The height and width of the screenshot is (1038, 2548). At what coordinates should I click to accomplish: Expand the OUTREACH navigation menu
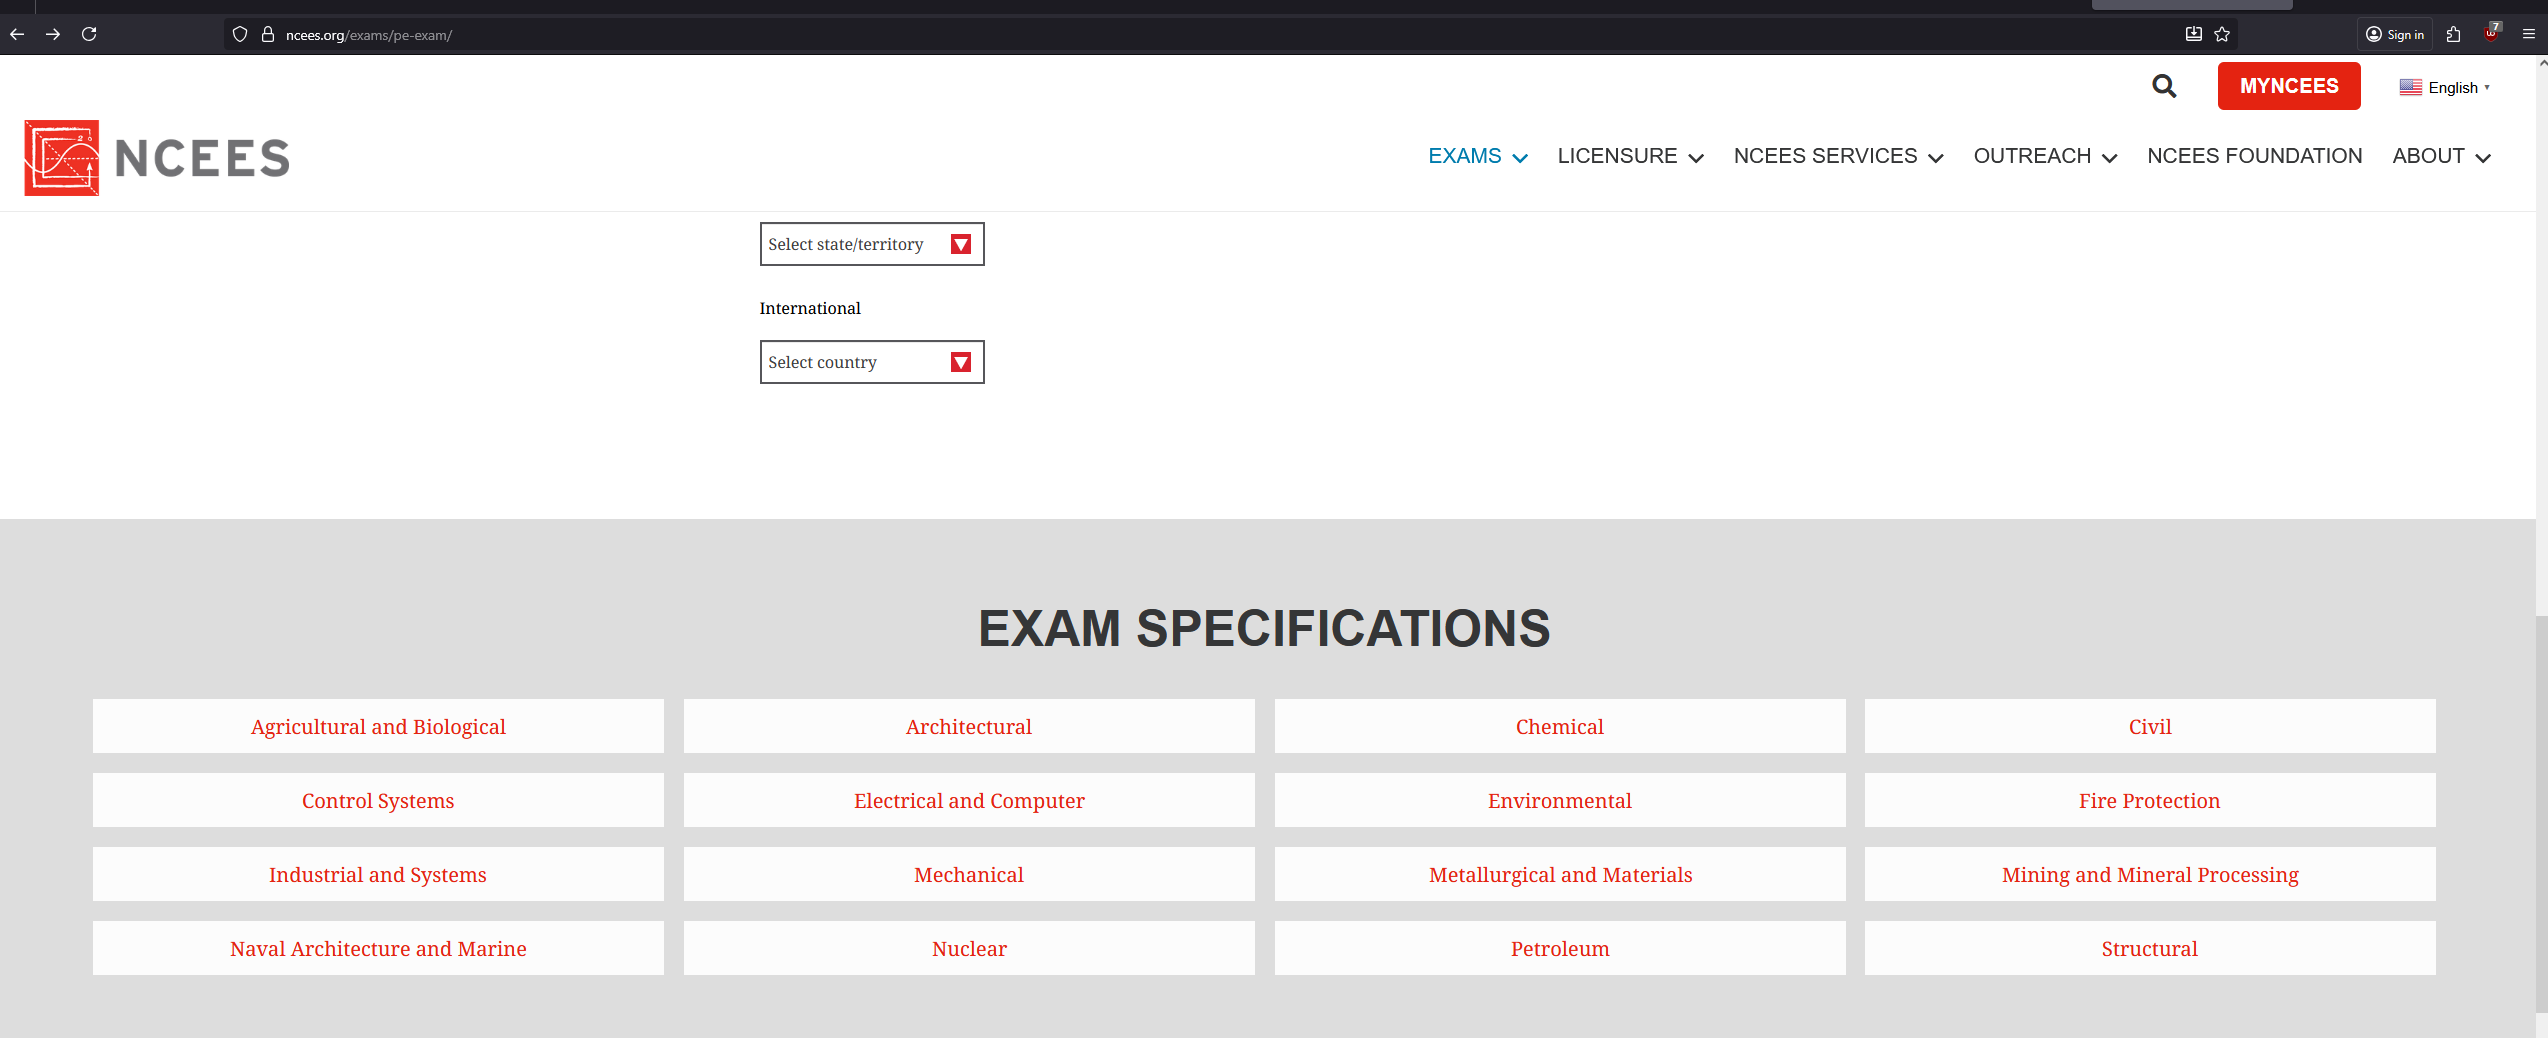[2046, 156]
